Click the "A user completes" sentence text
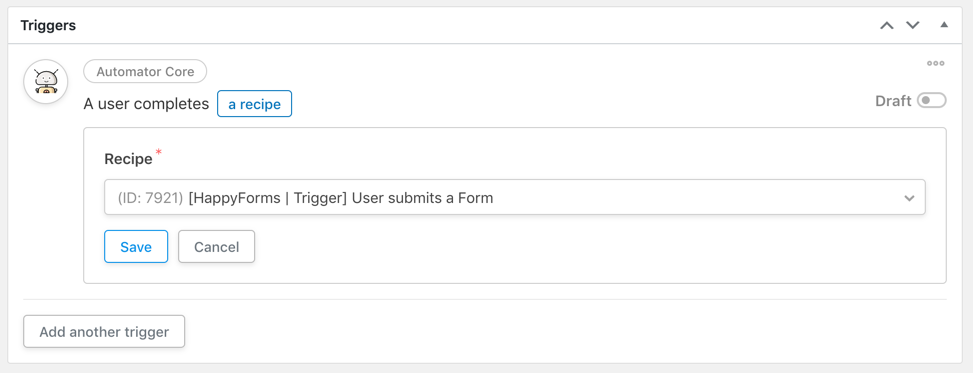Viewport: 973px width, 373px height. (146, 104)
